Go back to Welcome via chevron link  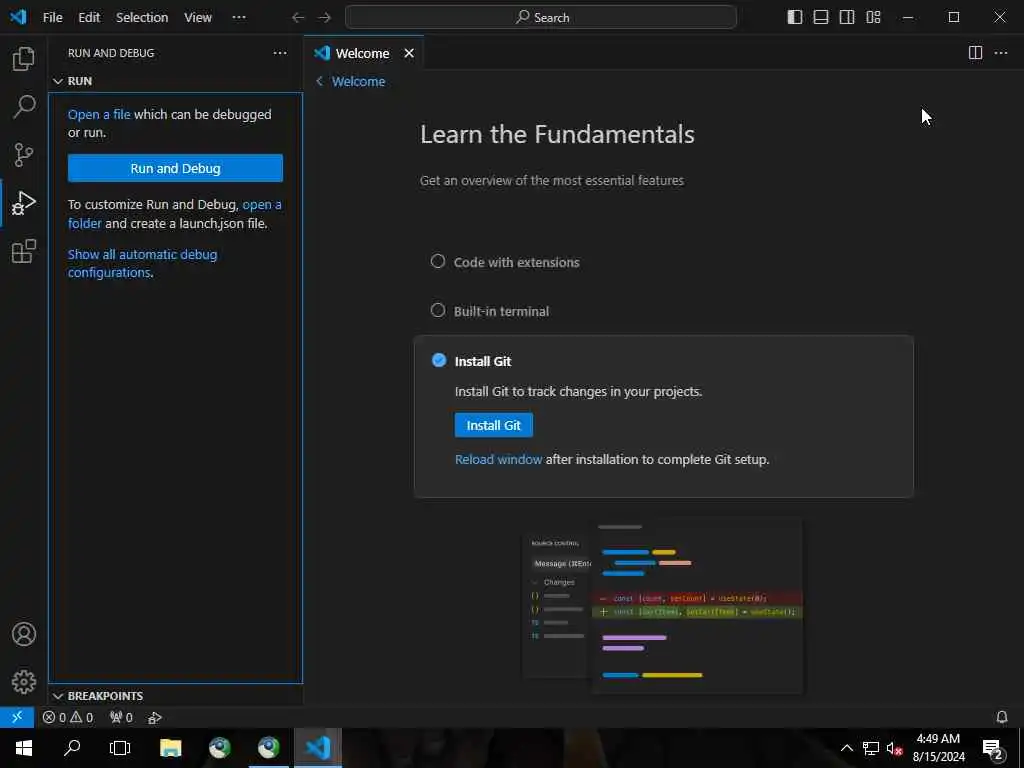(x=350, y=81)
